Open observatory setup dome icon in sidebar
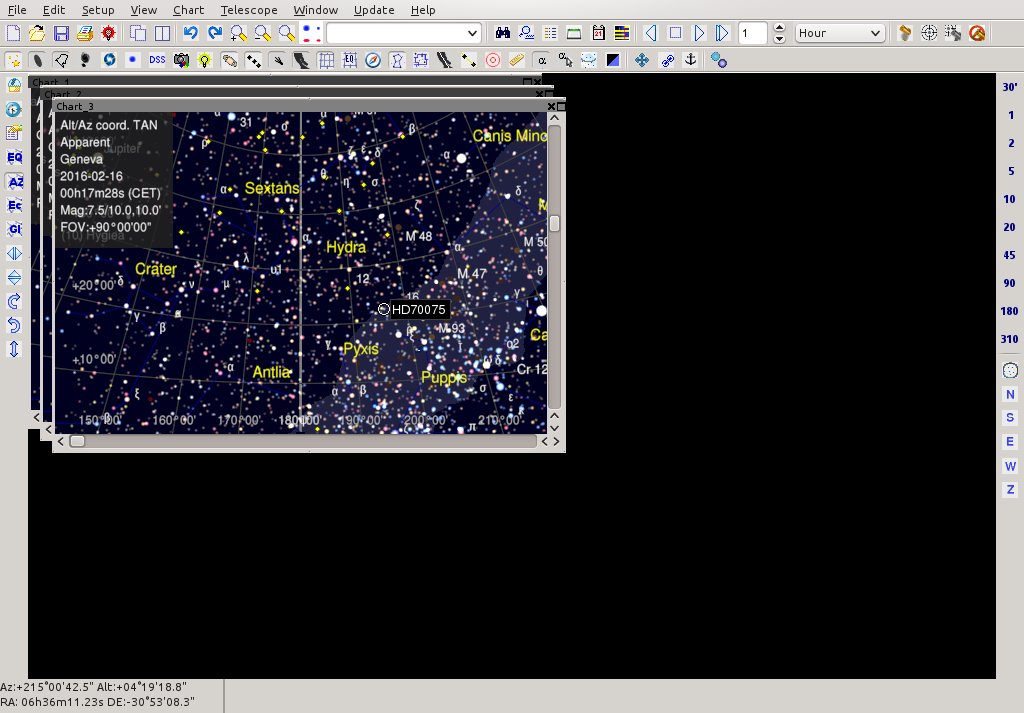Image resolution: width=1024 pixels, height=713 pixels. coord(14,85)
